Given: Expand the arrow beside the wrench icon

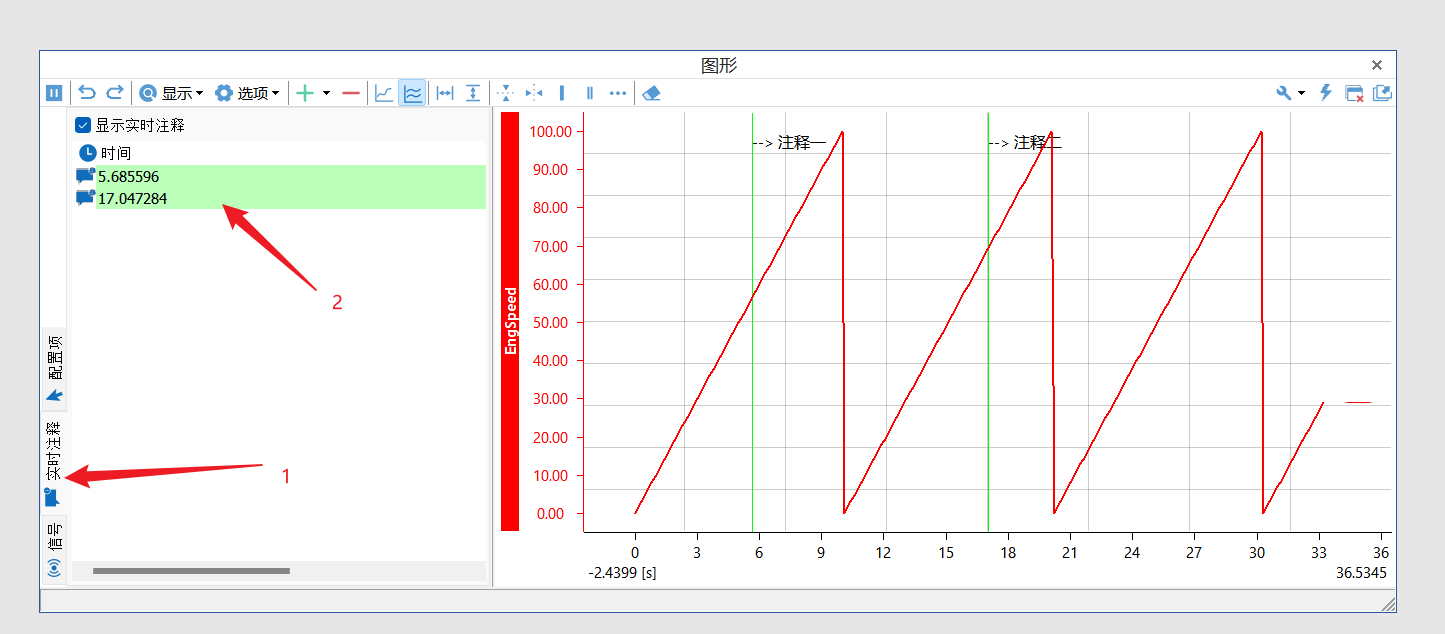Looking at the screenshot, I should point(1301,93).
